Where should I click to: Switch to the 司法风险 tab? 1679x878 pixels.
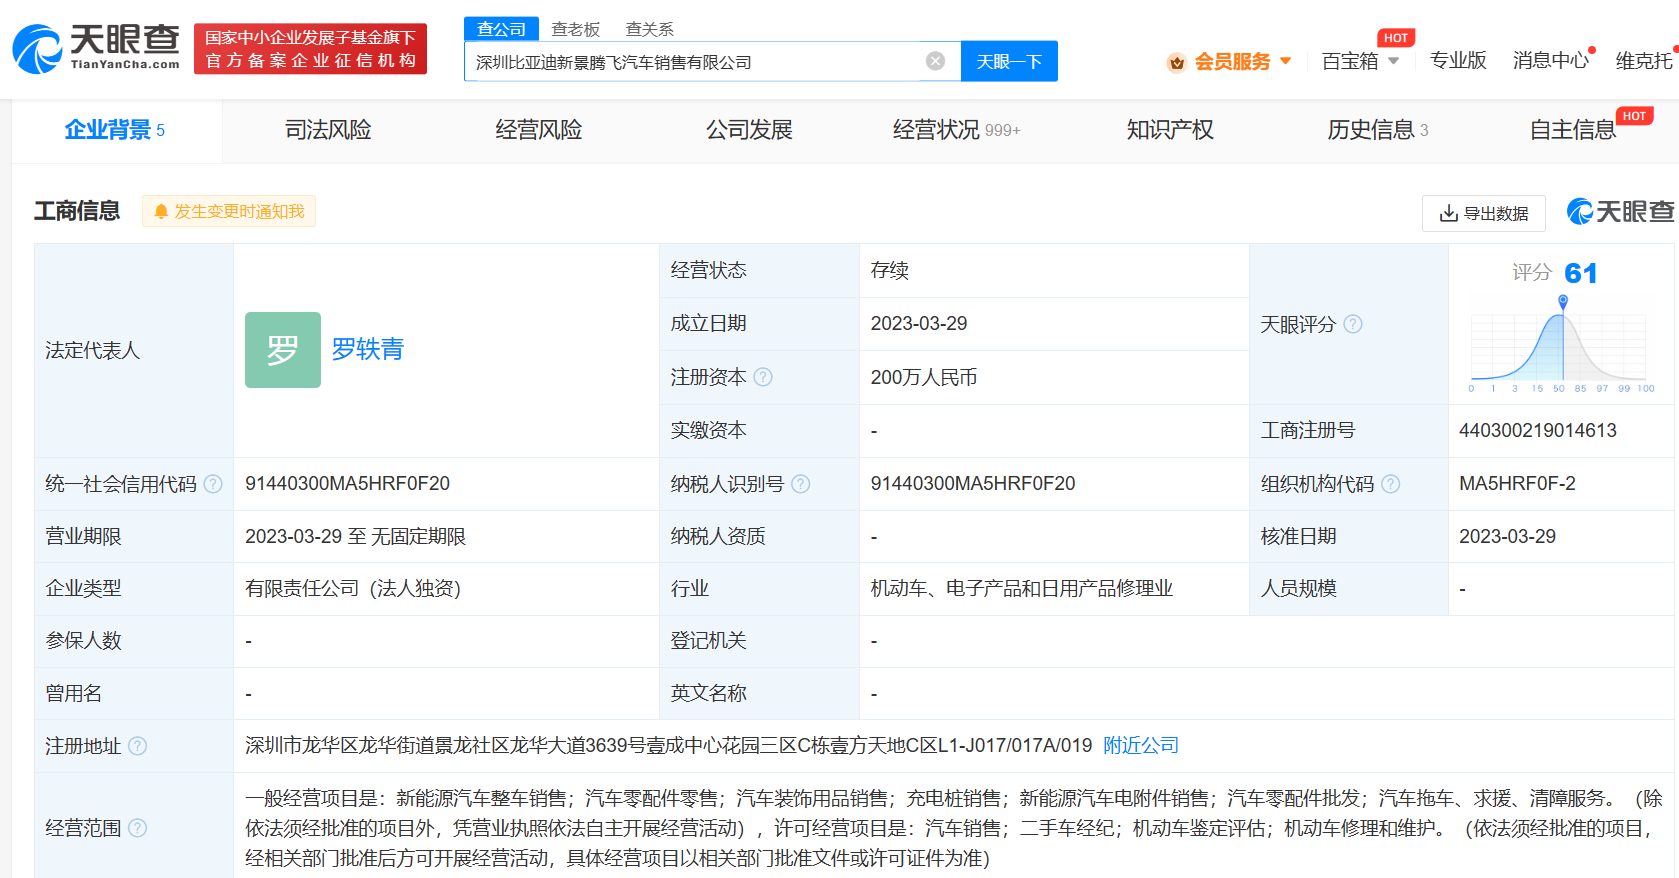[328, 130]
